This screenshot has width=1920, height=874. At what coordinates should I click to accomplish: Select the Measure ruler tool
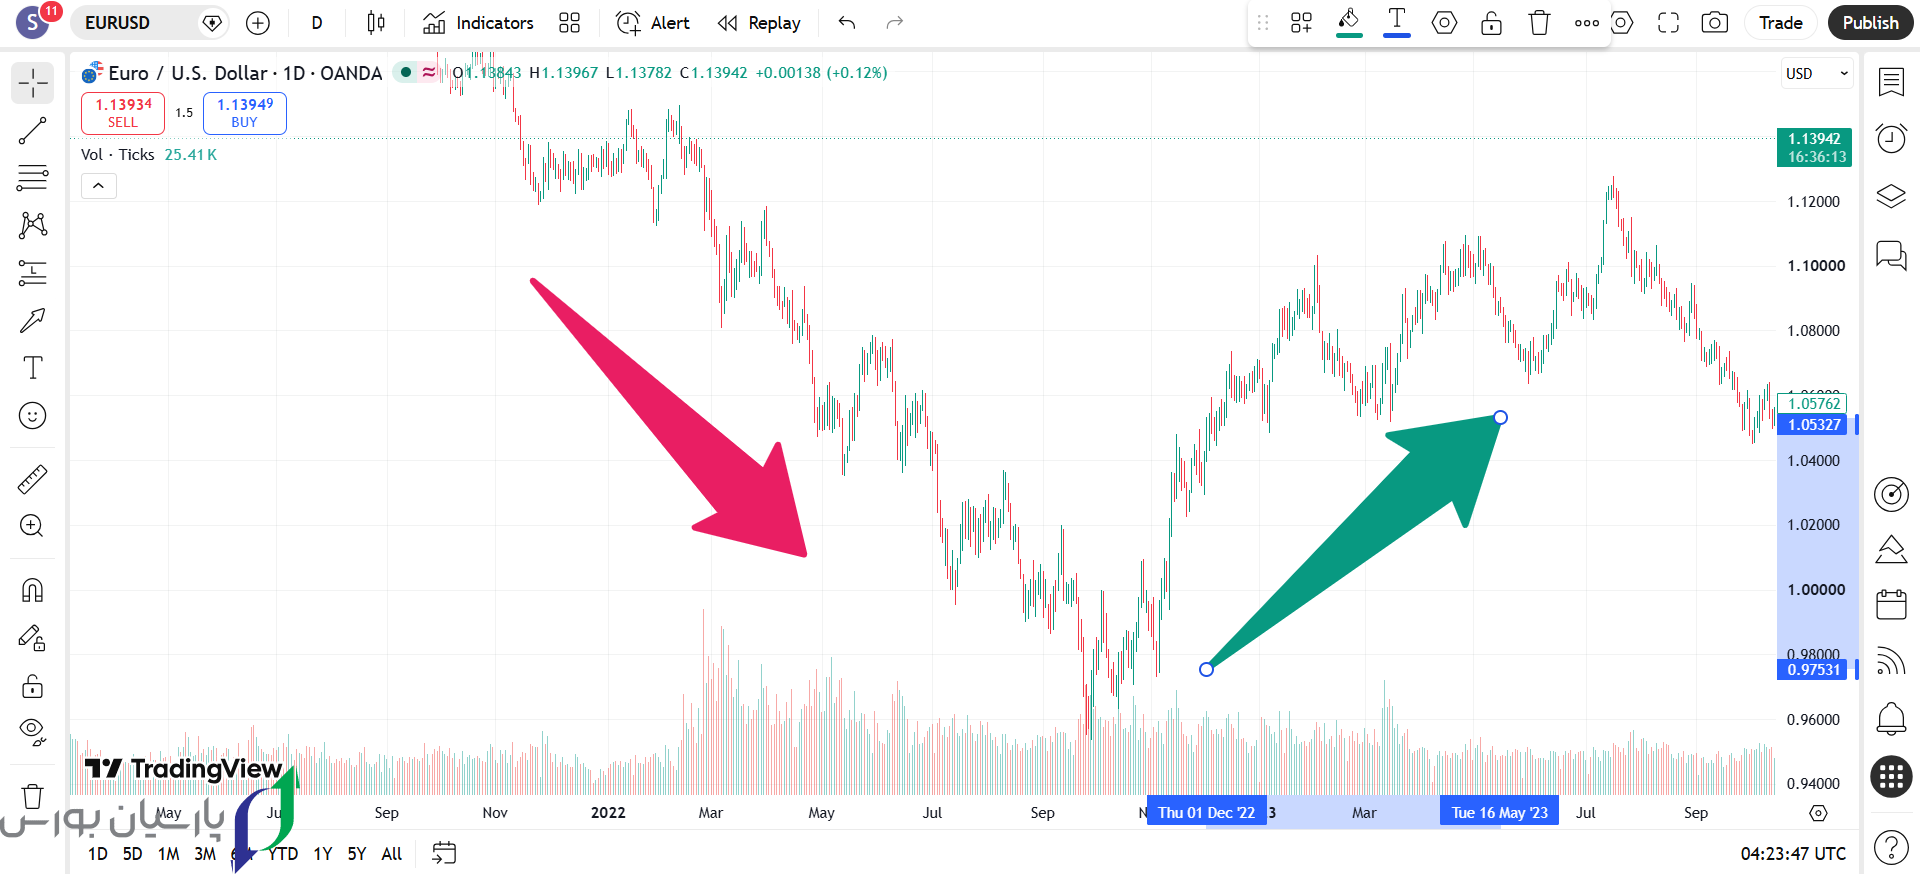pos(32,480)
